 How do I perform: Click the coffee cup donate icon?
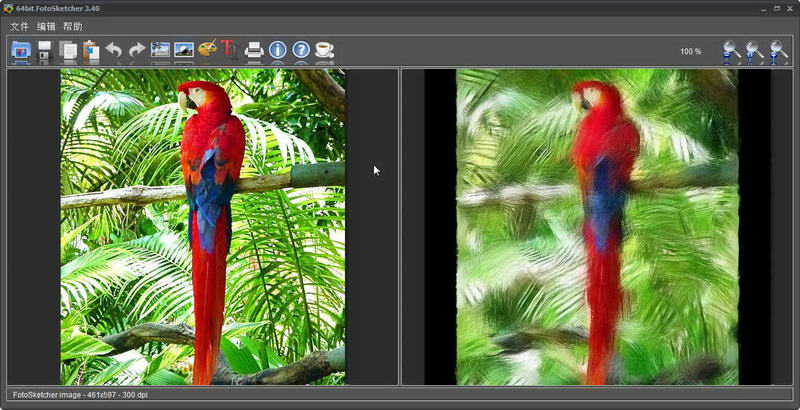click(x=324, y=50)
